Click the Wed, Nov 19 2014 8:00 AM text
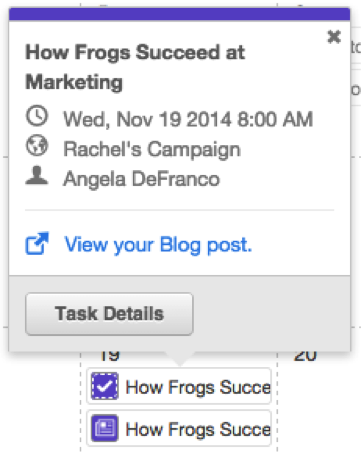This screenshot has width=361, height=454. 188,119
